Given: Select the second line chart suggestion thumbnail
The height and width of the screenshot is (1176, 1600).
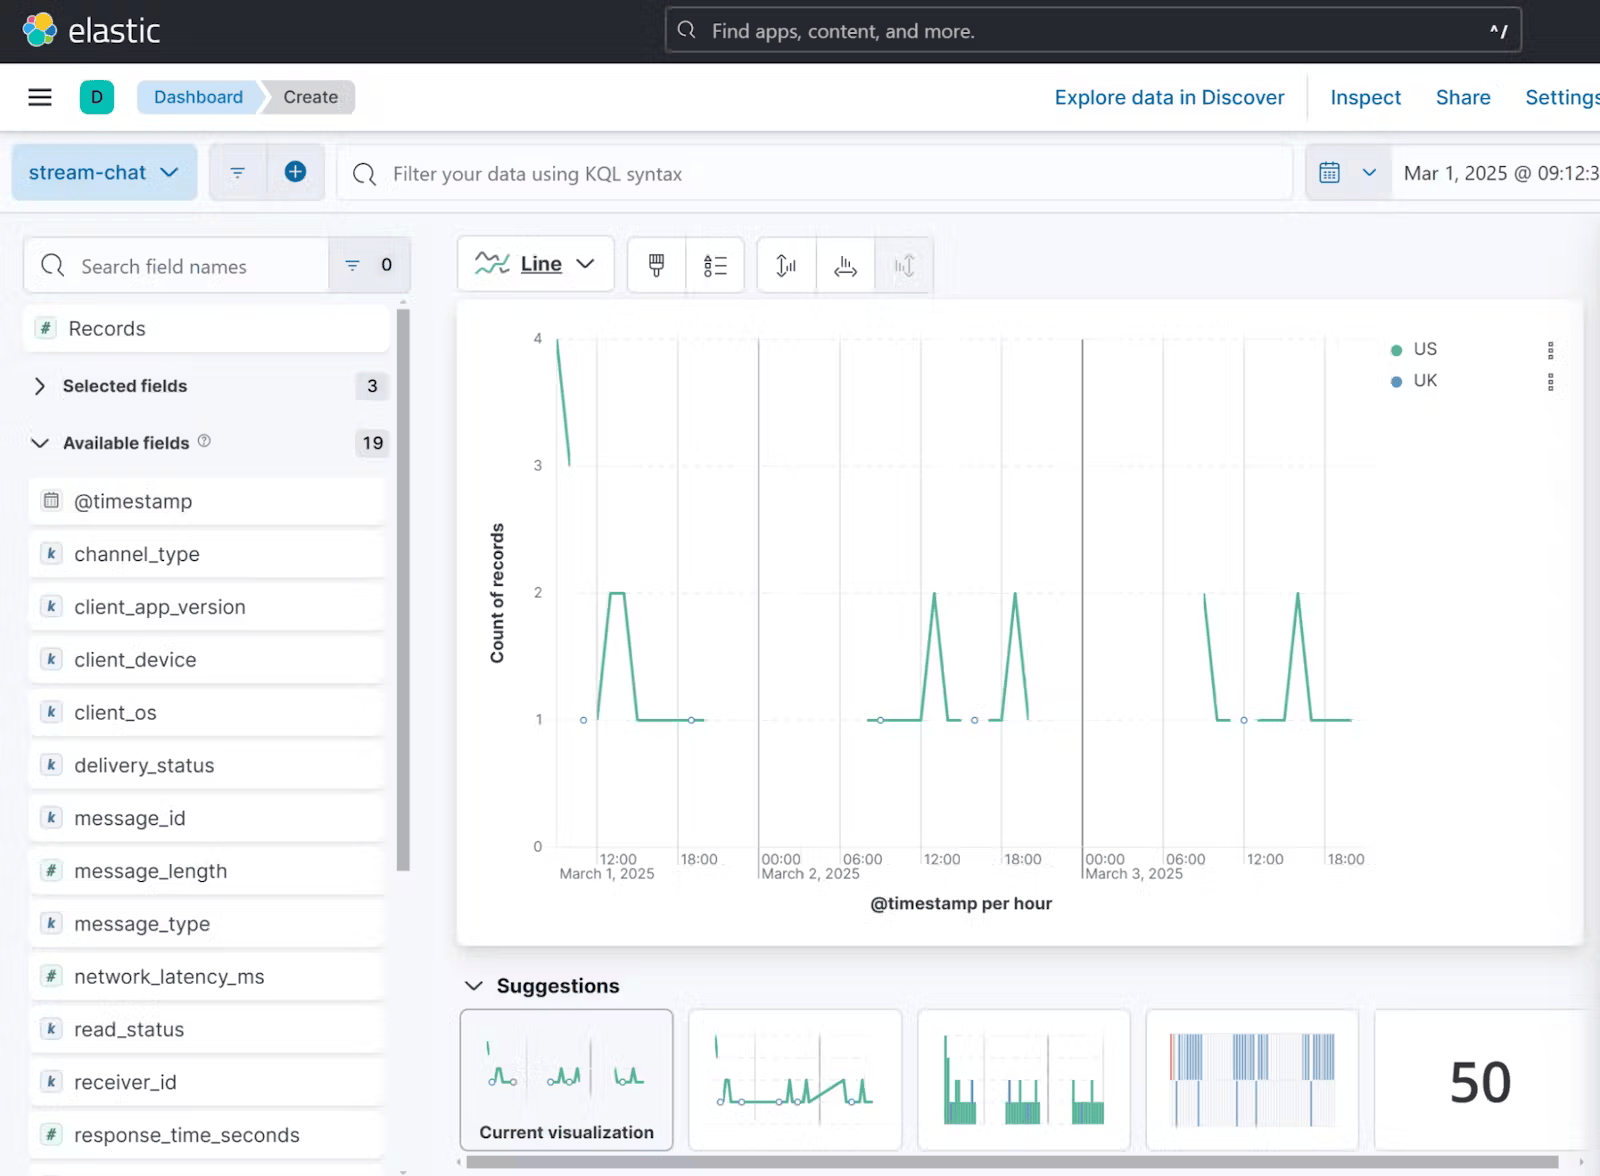Looking at the screenshot, I should click(795, 1080).
